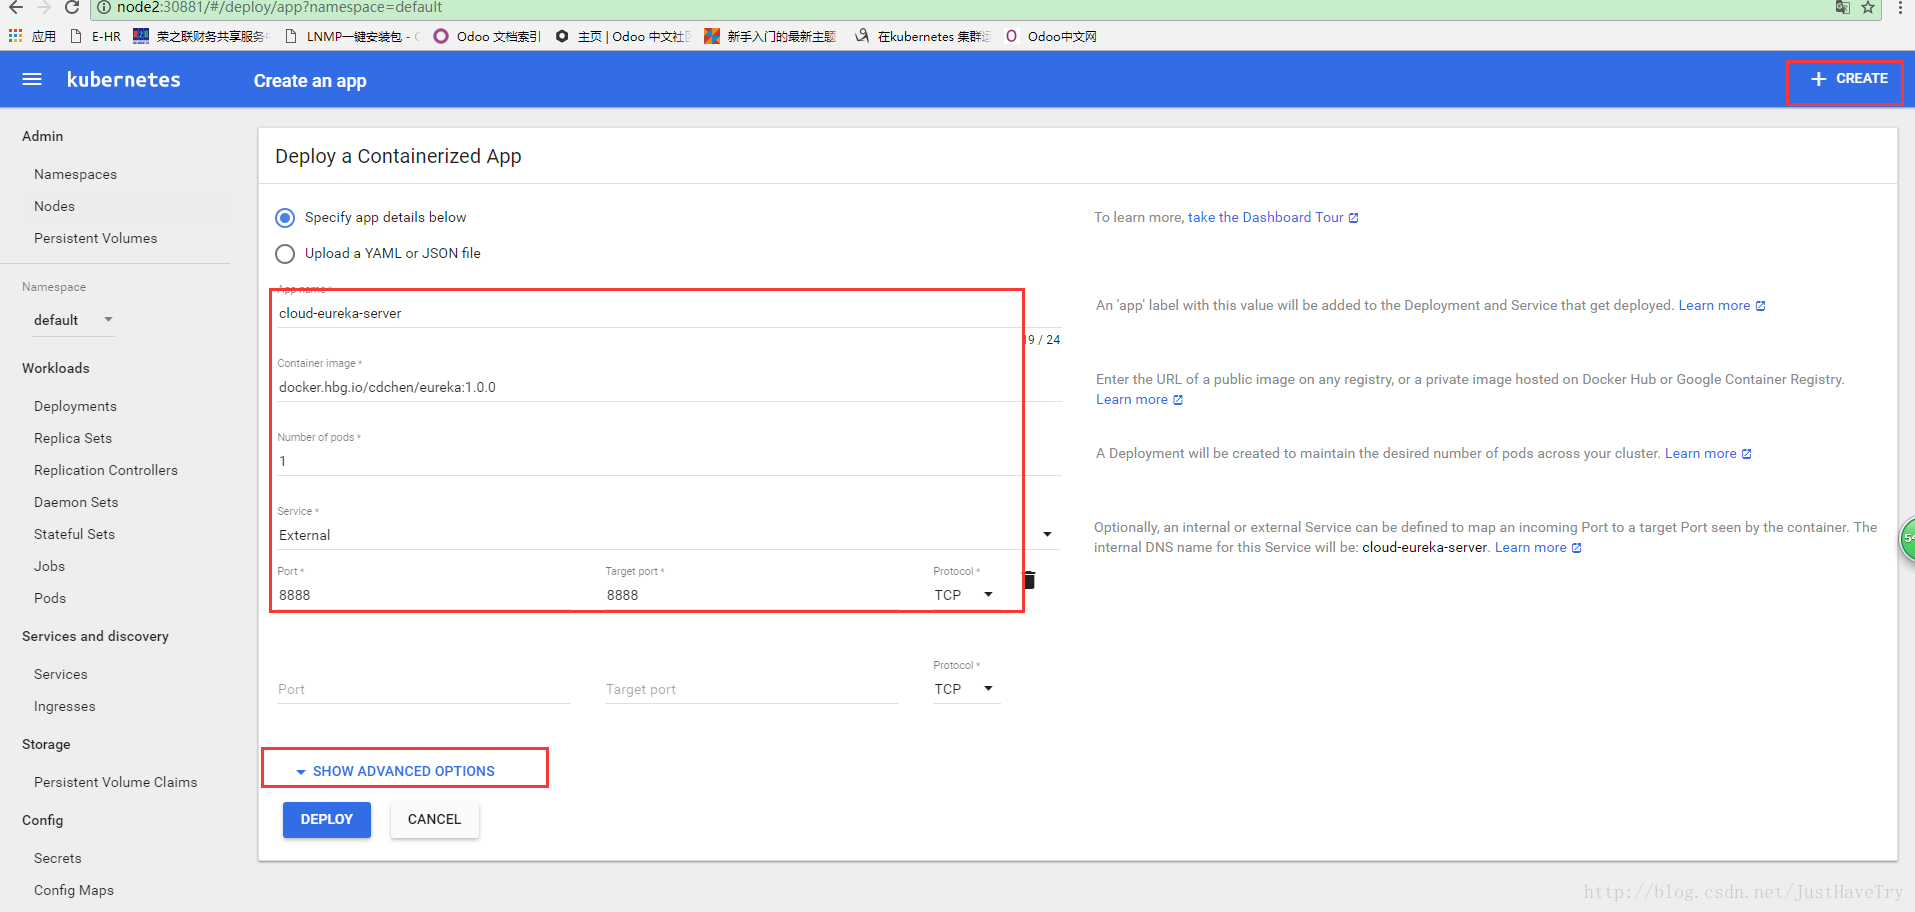Click Learn more link for app label
This screenshot has width=1915, height=912.
click(x=1714, y=305)
